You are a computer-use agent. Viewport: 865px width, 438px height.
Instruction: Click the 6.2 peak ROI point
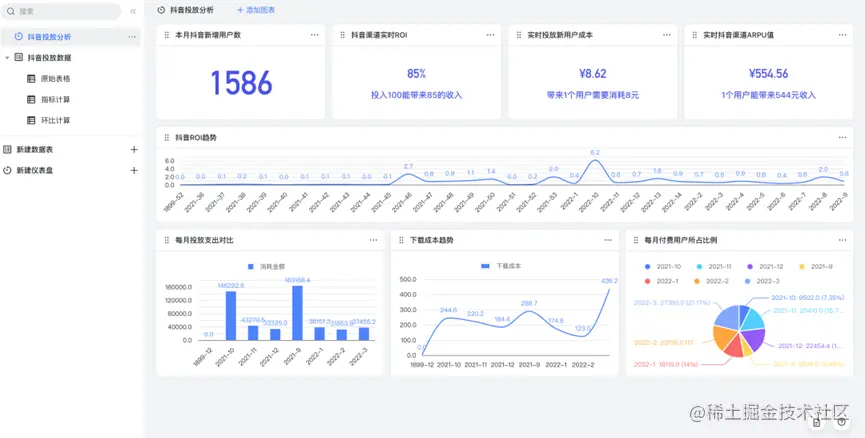595,161
